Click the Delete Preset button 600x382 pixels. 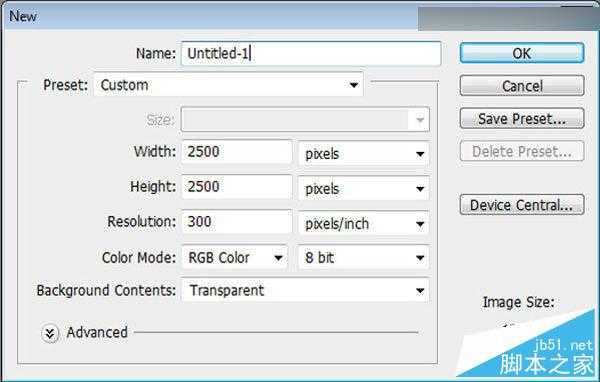pyautogui.click(x=522, y=151)
